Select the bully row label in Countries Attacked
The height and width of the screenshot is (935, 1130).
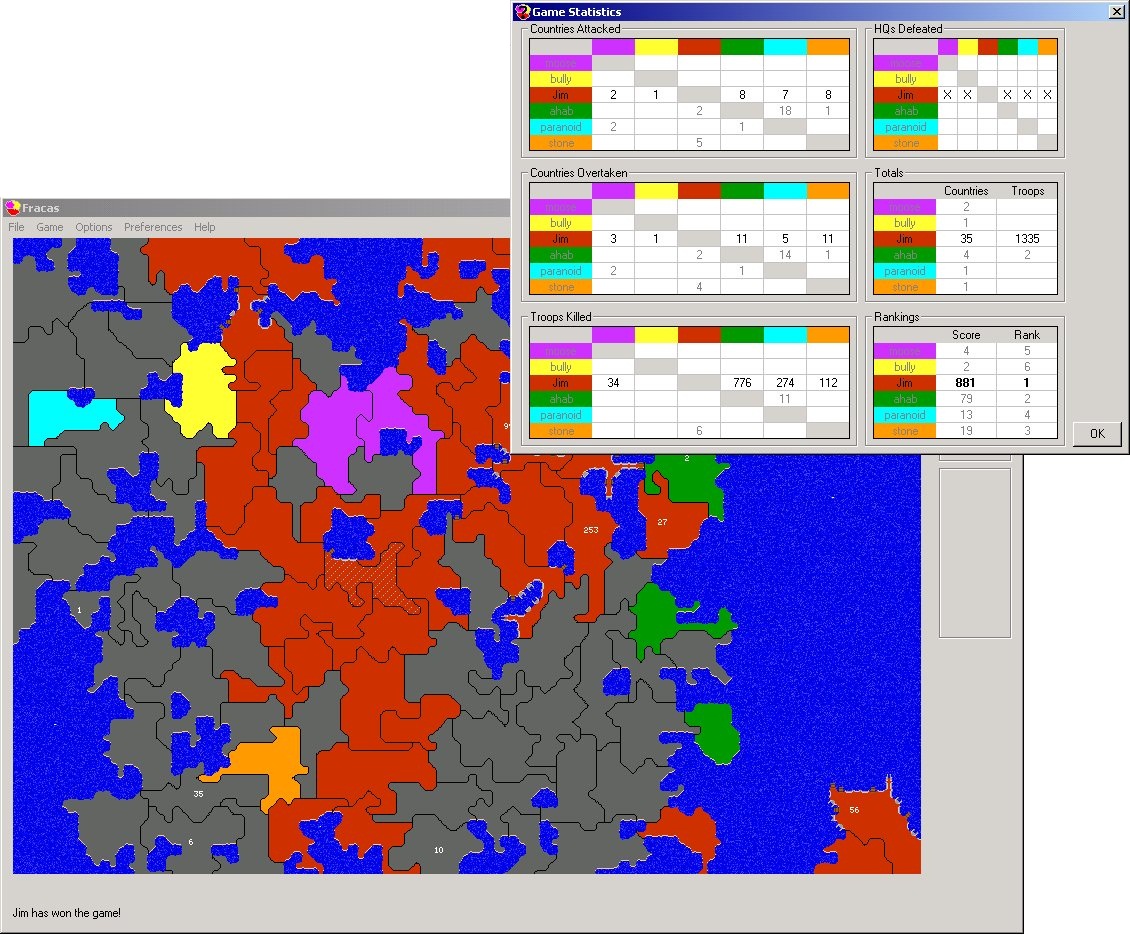pos(561,79)
